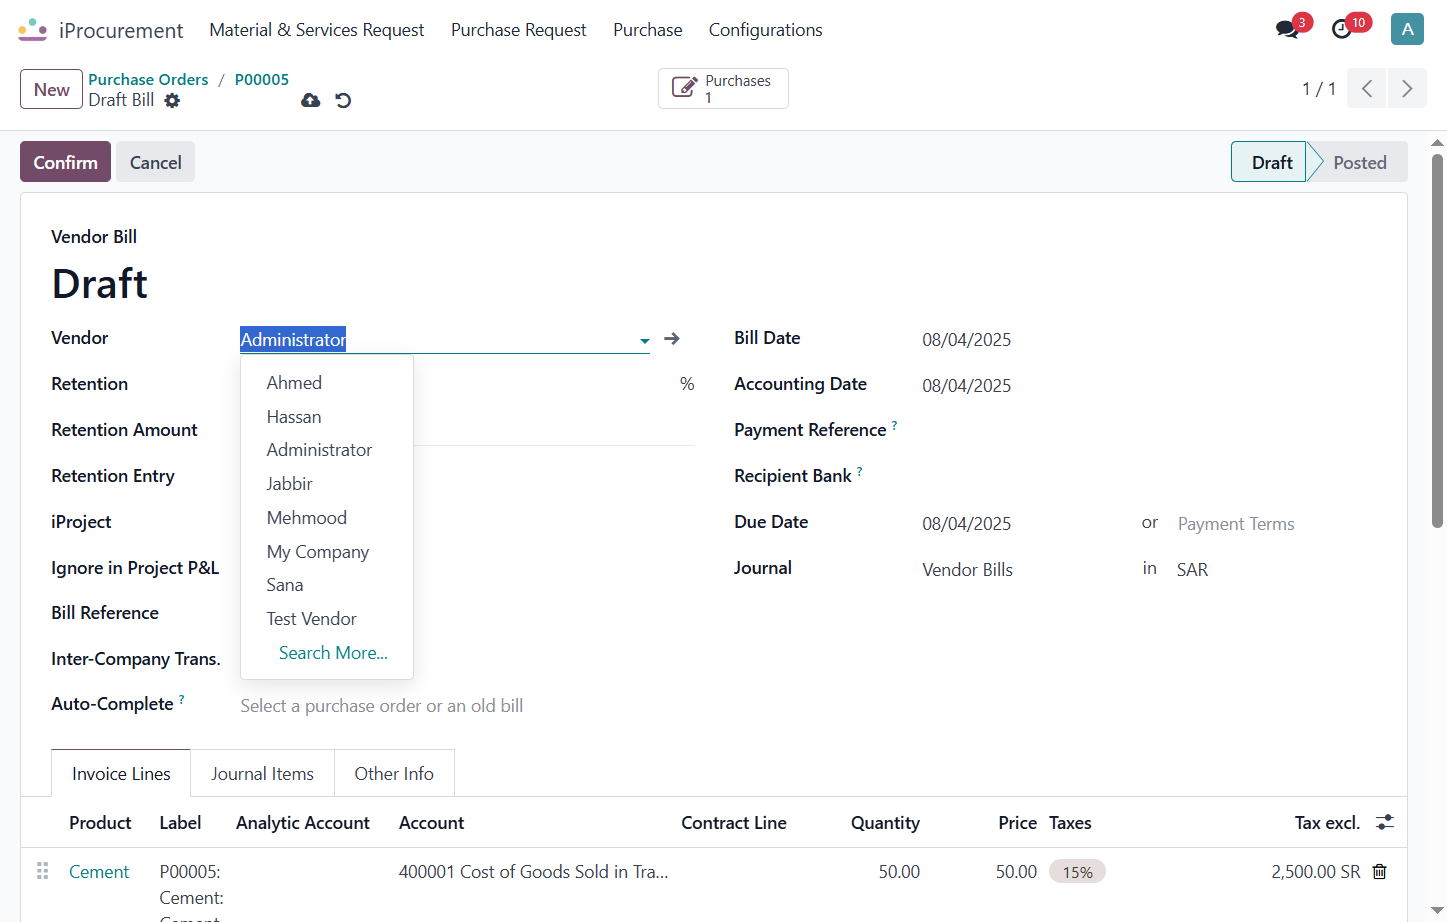
Task: Click the Bill Date field
Action: pyautogui.click(x=1148, y=340)
